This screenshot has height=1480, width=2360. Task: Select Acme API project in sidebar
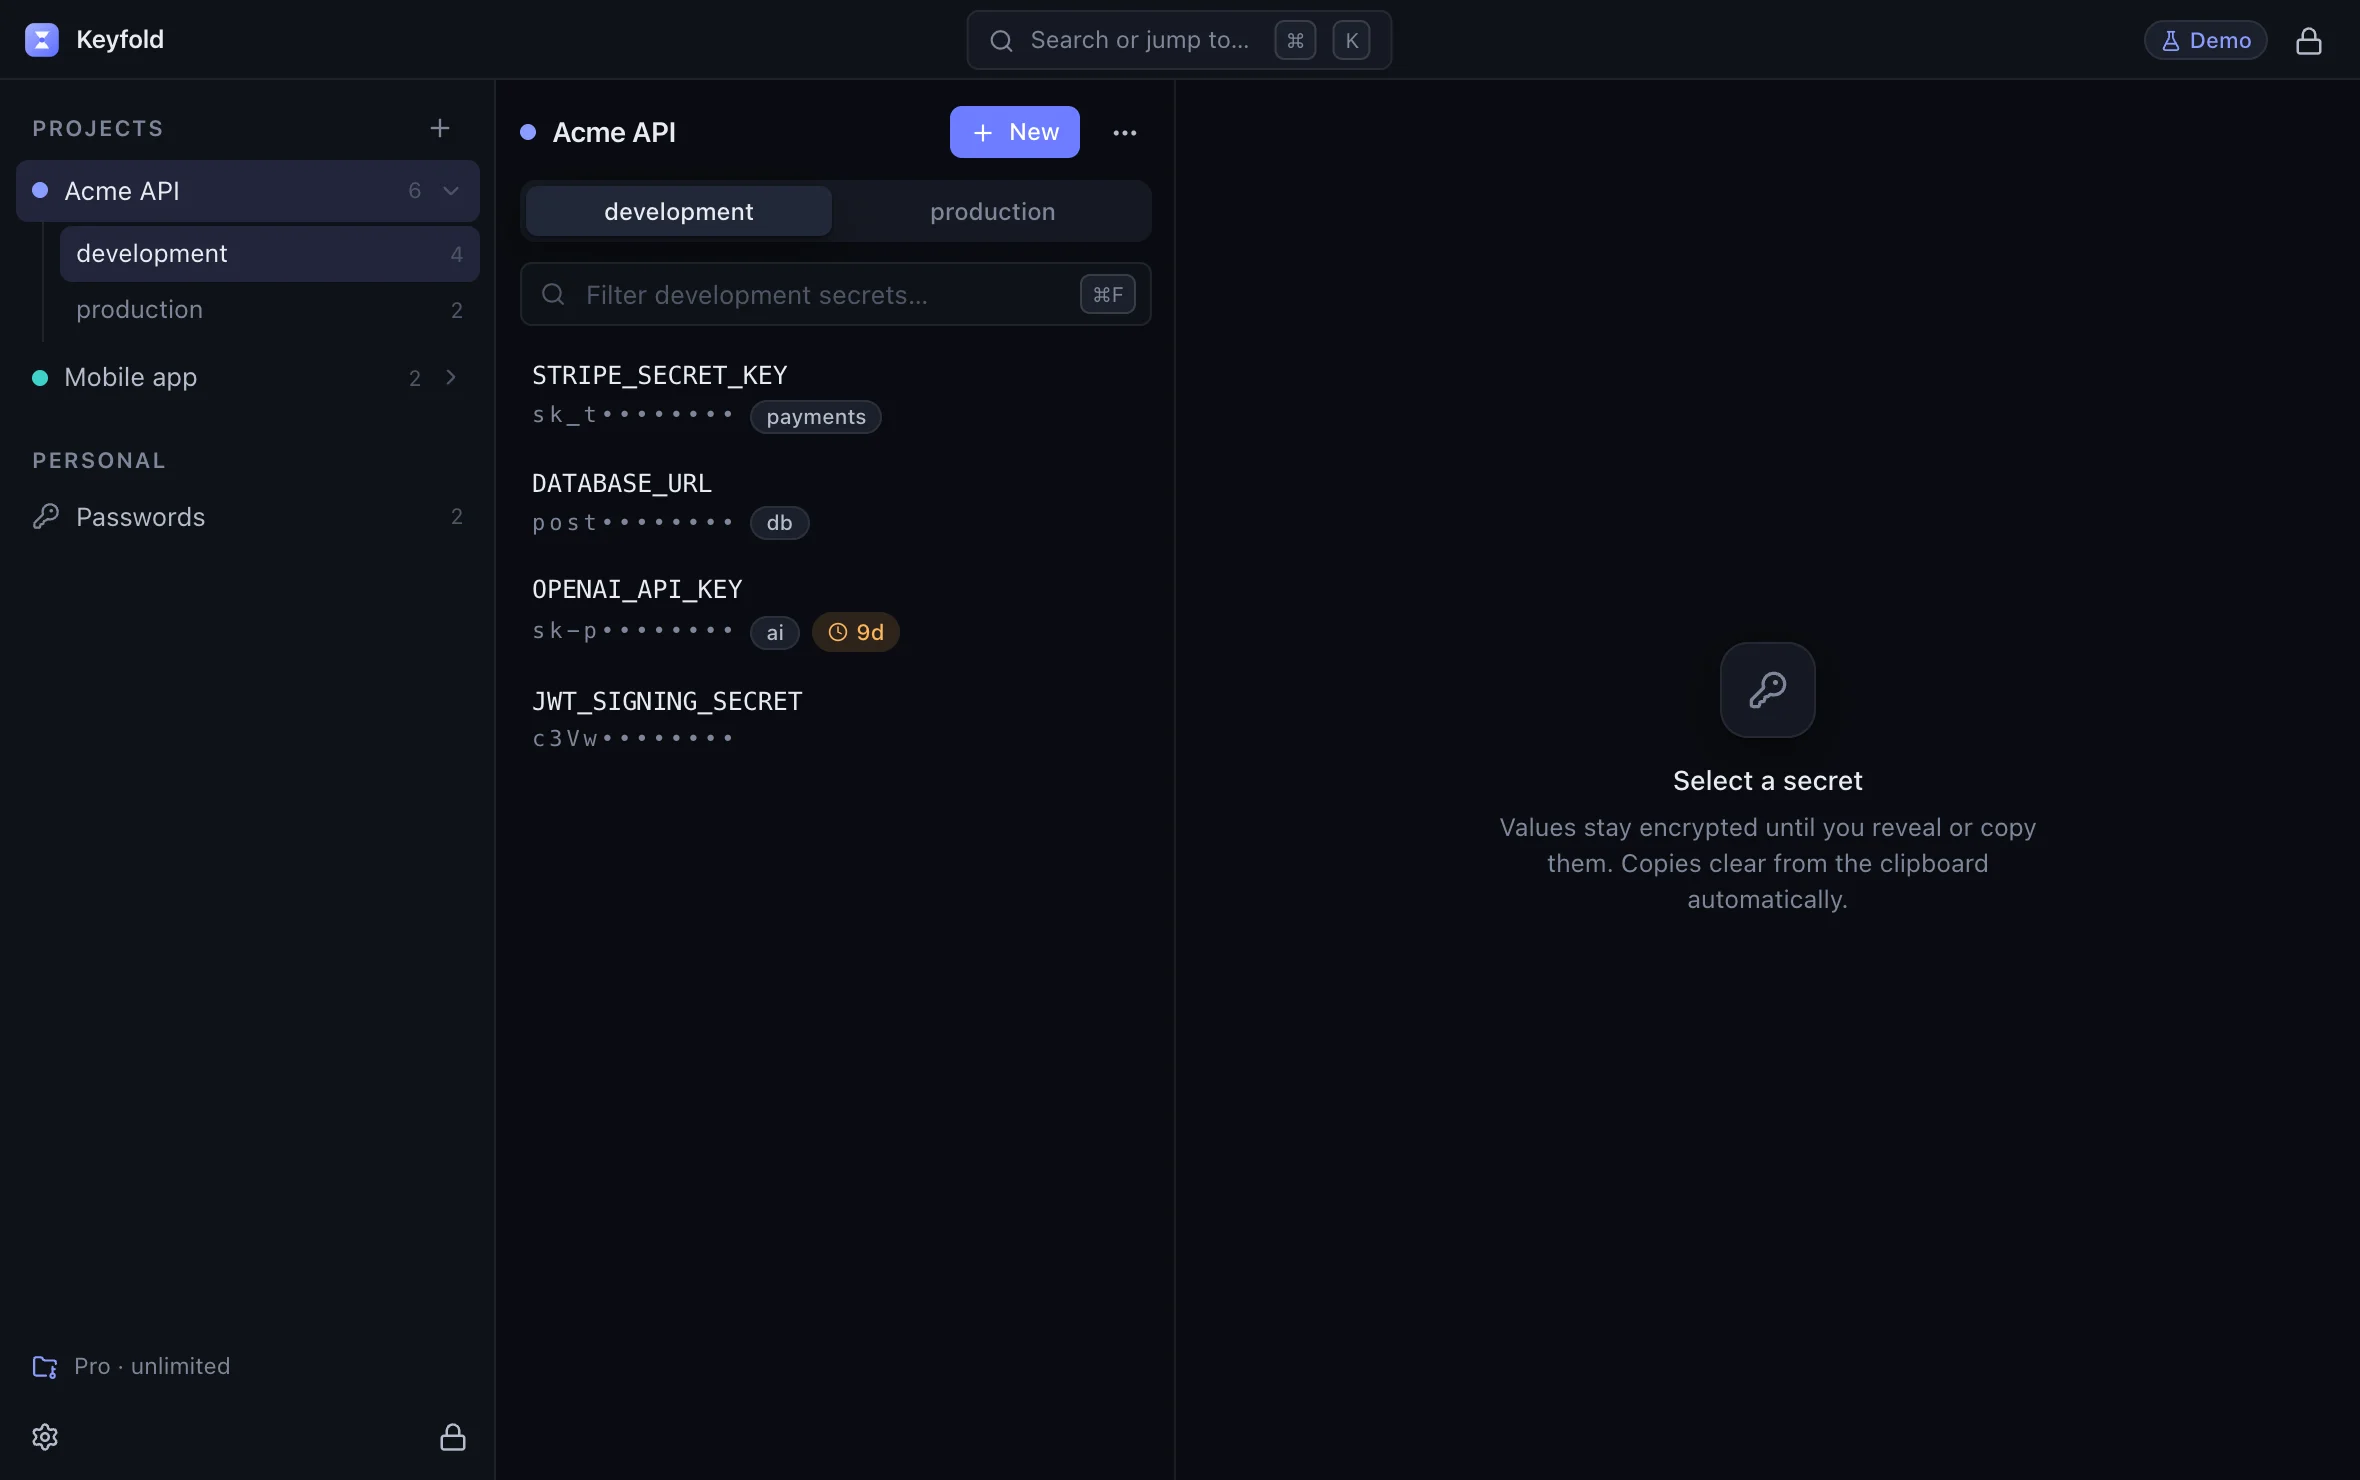[248, 191]
